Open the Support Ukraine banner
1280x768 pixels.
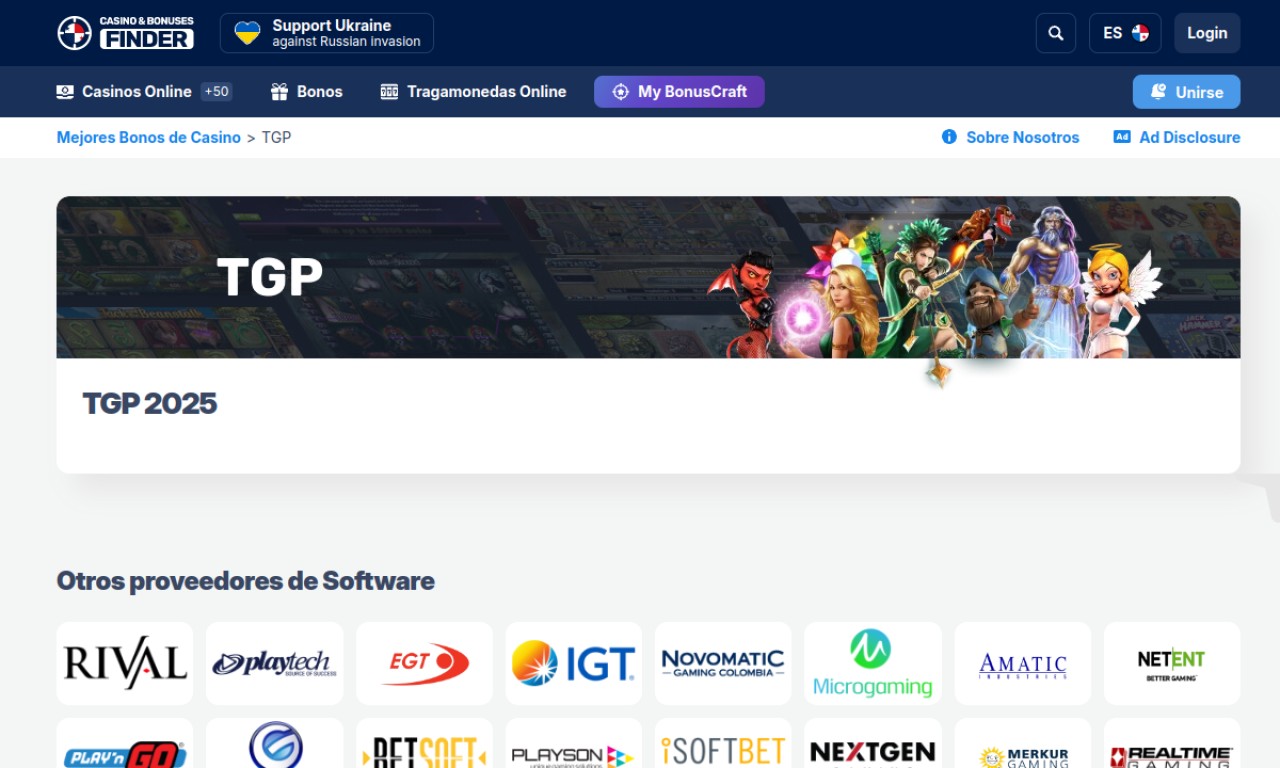tap(327, 33)
